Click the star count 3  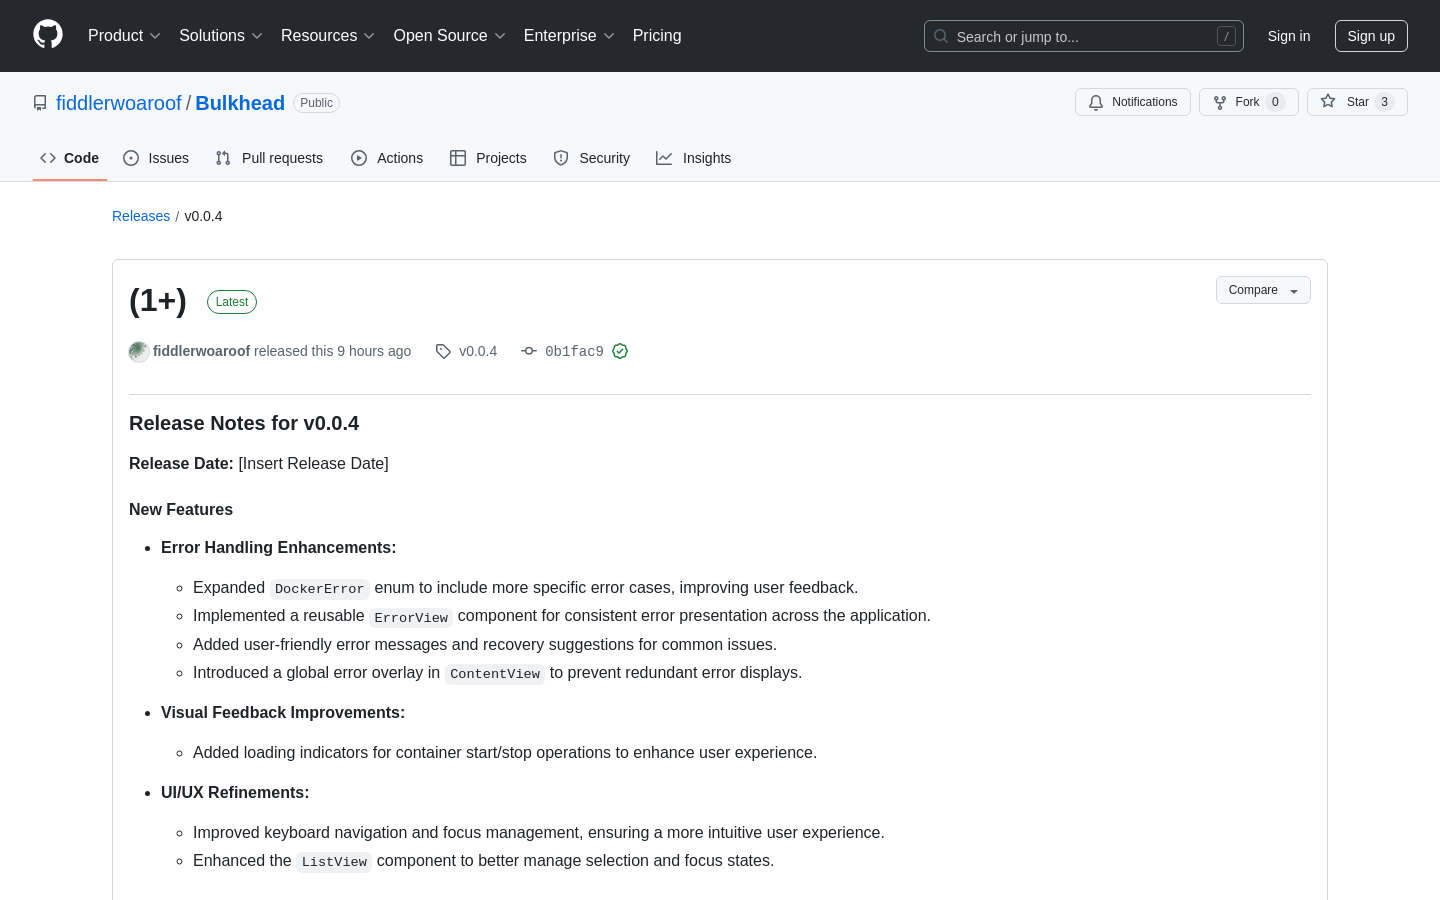point(1384,102)
